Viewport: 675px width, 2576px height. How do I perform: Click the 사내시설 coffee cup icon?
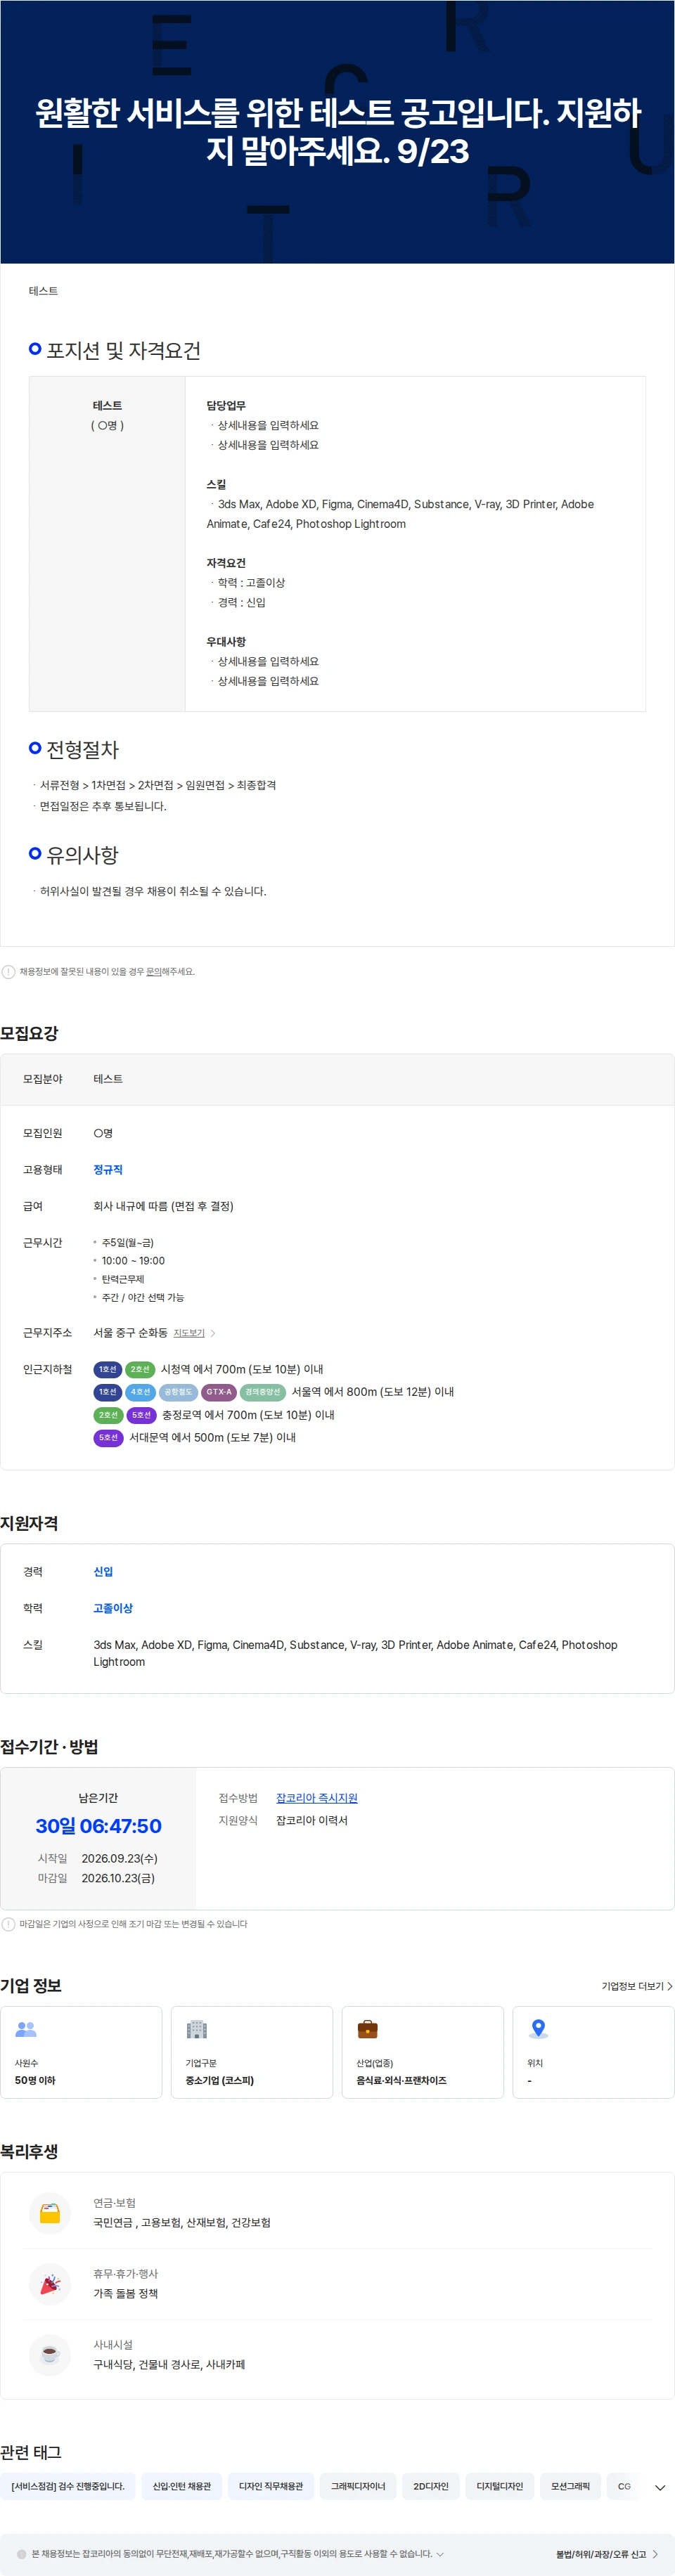[x=50, y=2355]
